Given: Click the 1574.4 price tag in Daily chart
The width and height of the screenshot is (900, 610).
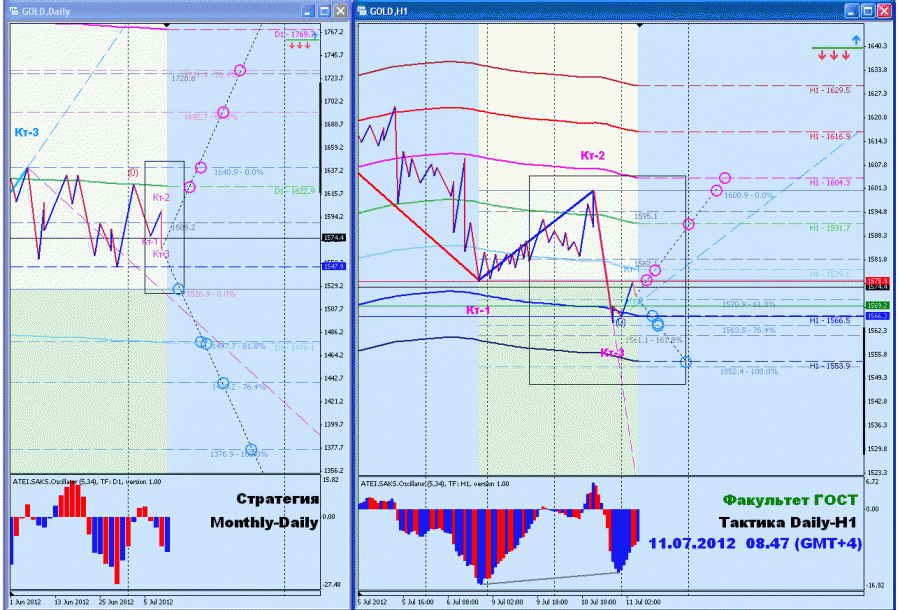Looking at the screenshot, I should click(333, 238).
